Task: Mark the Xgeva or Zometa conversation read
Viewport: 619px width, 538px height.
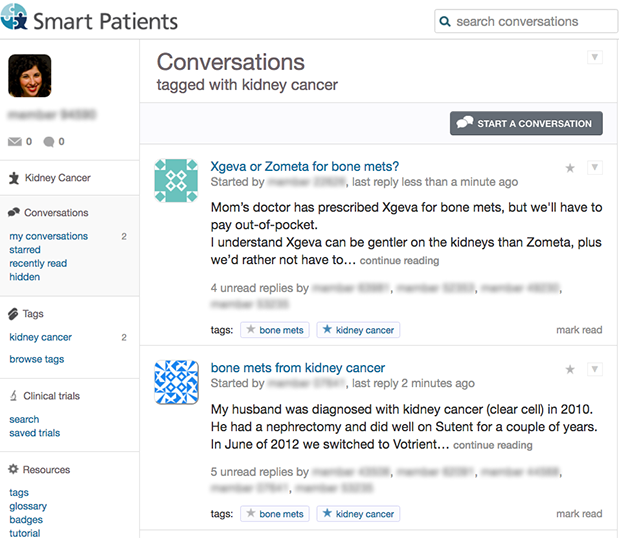Action: pyautogui.click(x=579, y=330)
